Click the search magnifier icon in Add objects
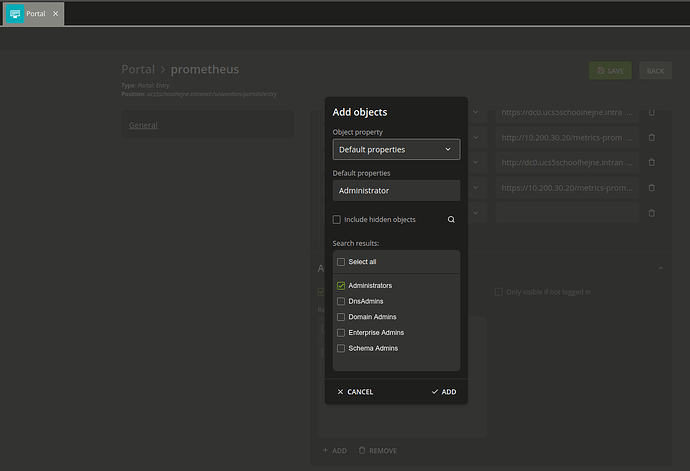Image resolution: width=690 pixels, height=471 pixels. pyautogui.click(x=451, y=219)
